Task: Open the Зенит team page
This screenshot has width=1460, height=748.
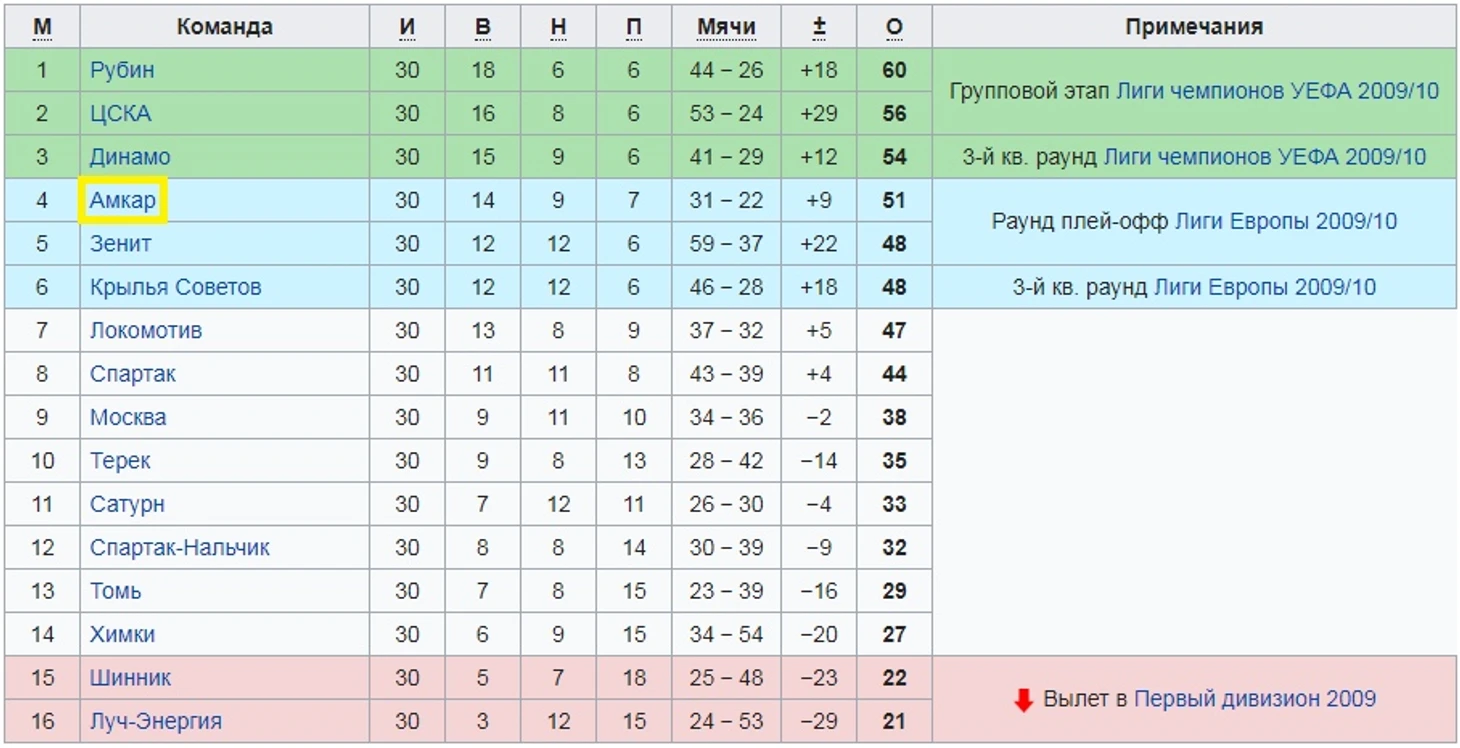Action: pos(121,243)
